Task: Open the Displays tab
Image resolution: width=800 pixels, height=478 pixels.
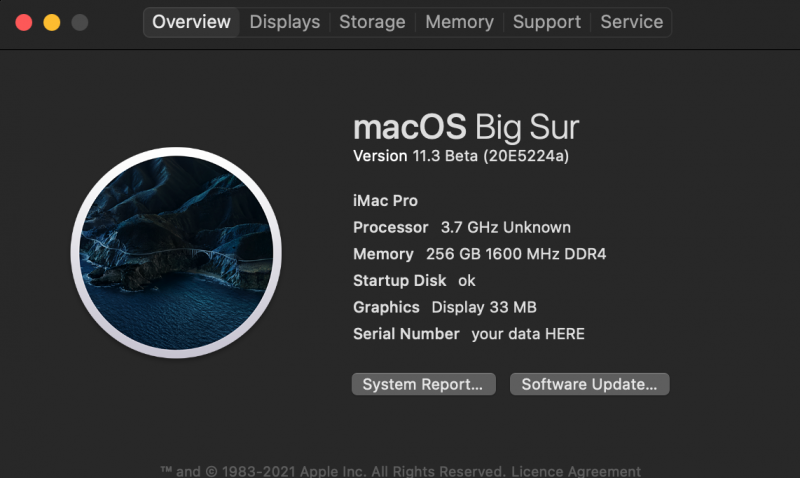Action: point(285,22)
